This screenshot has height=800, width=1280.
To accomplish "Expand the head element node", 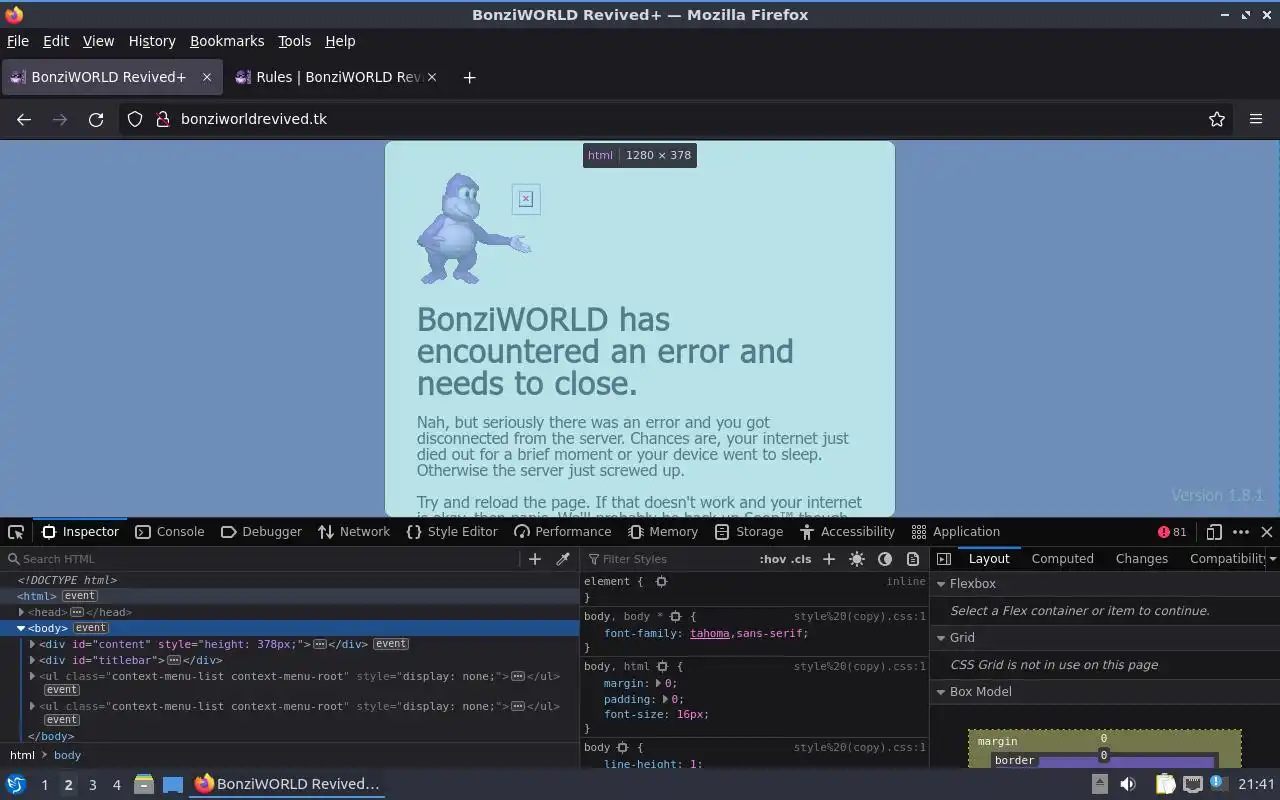I will 21,612.
